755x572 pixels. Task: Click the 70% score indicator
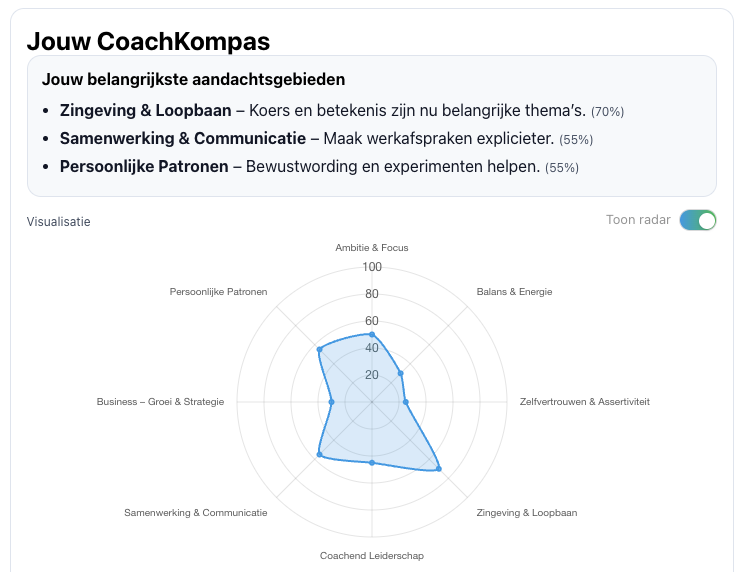coord(607,112)
